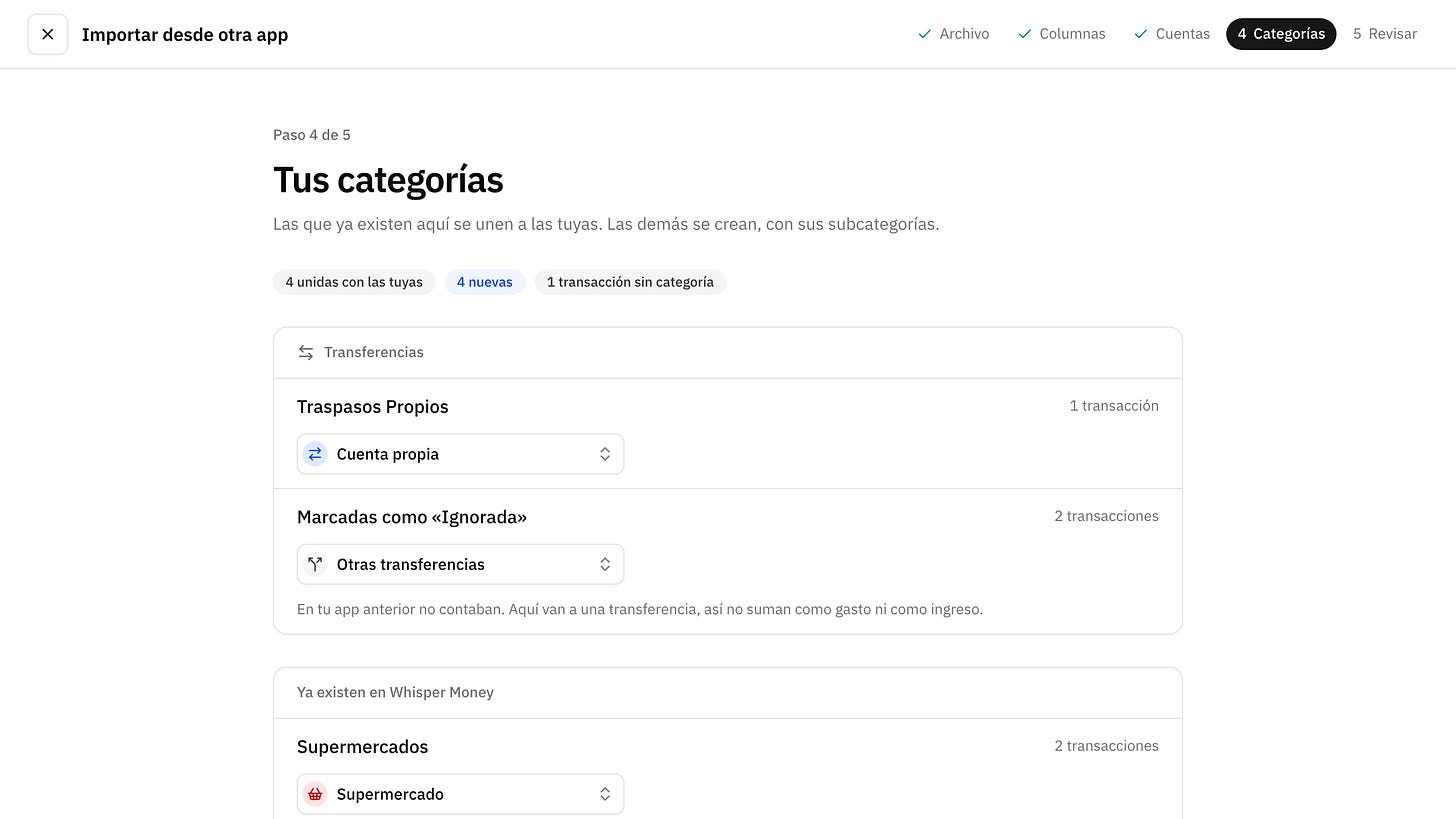Go back to the Archivo step
Viewport: 1456px width, 819px height.
tap(954, 34)
